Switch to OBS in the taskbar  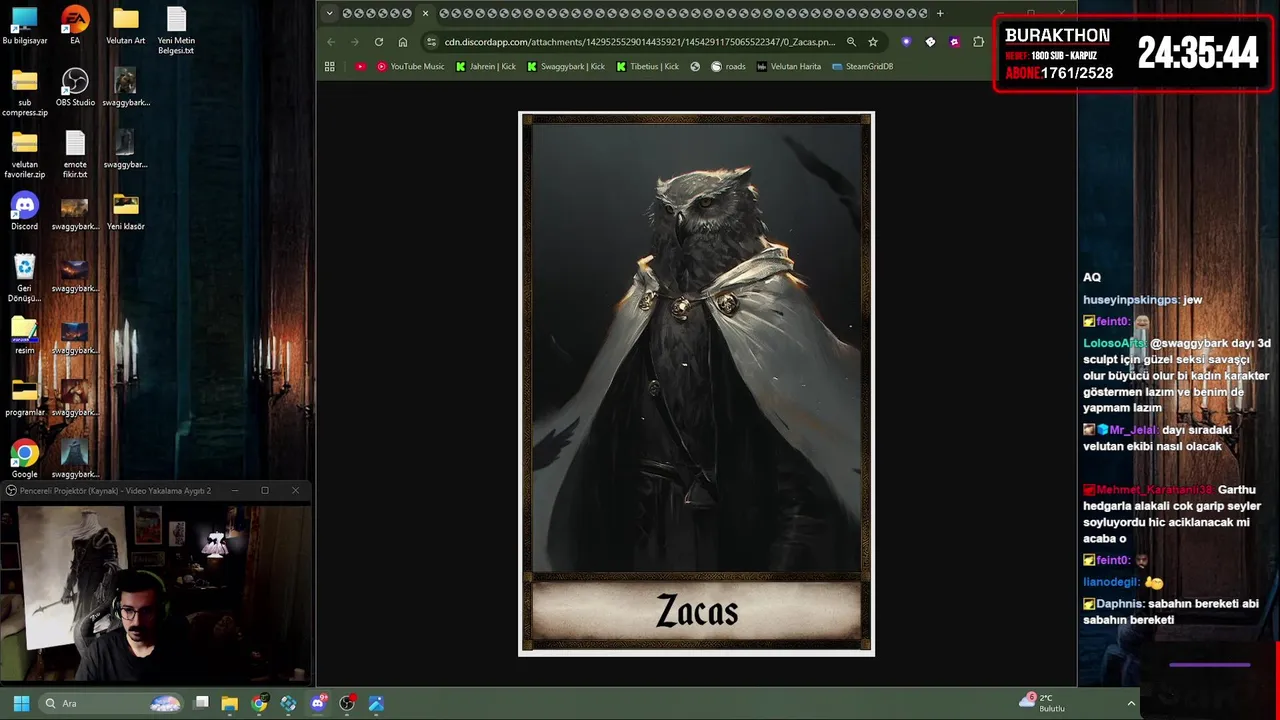click(347, 703)
